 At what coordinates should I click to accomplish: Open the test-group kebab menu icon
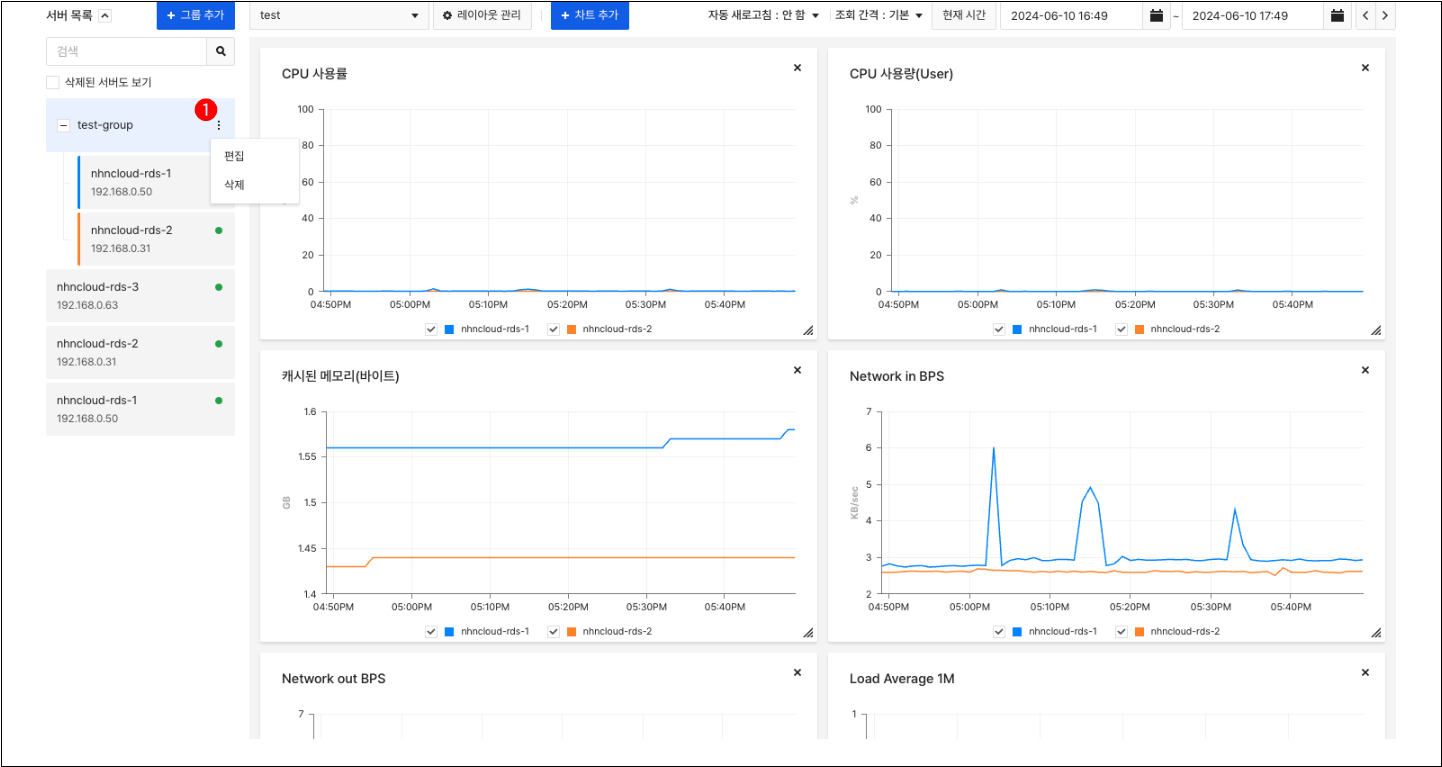click(x=219, y=125)
